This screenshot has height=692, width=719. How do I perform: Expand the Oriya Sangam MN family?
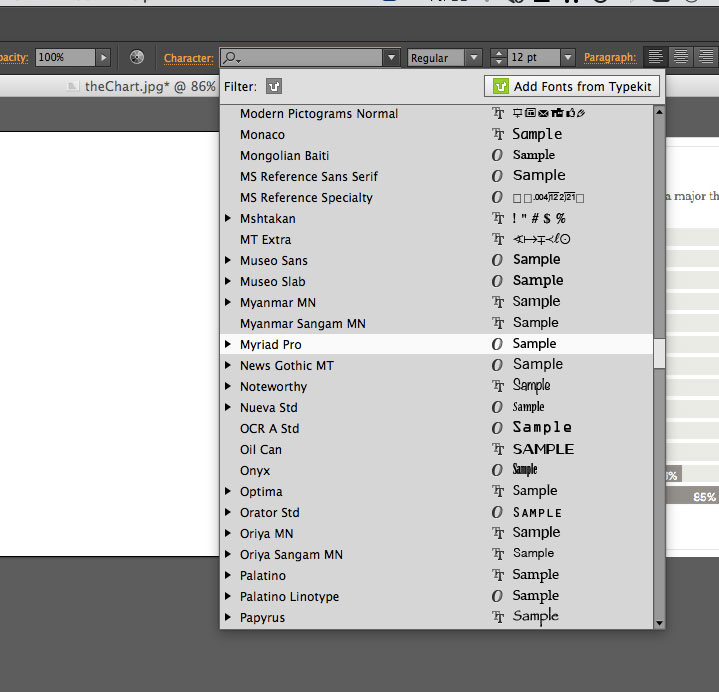tap(228, 554)
